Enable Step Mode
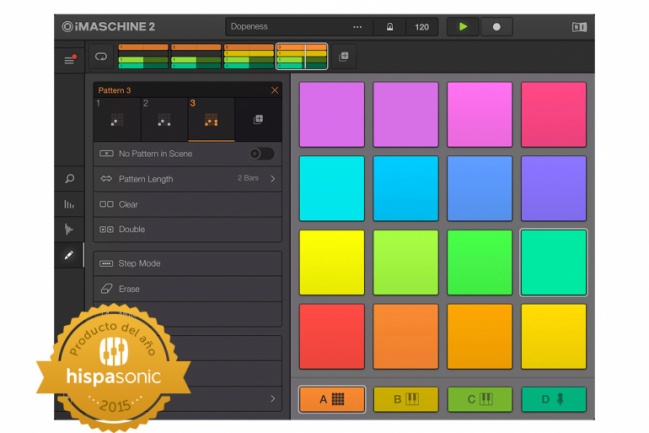649x433 pixels. [187, 263]
